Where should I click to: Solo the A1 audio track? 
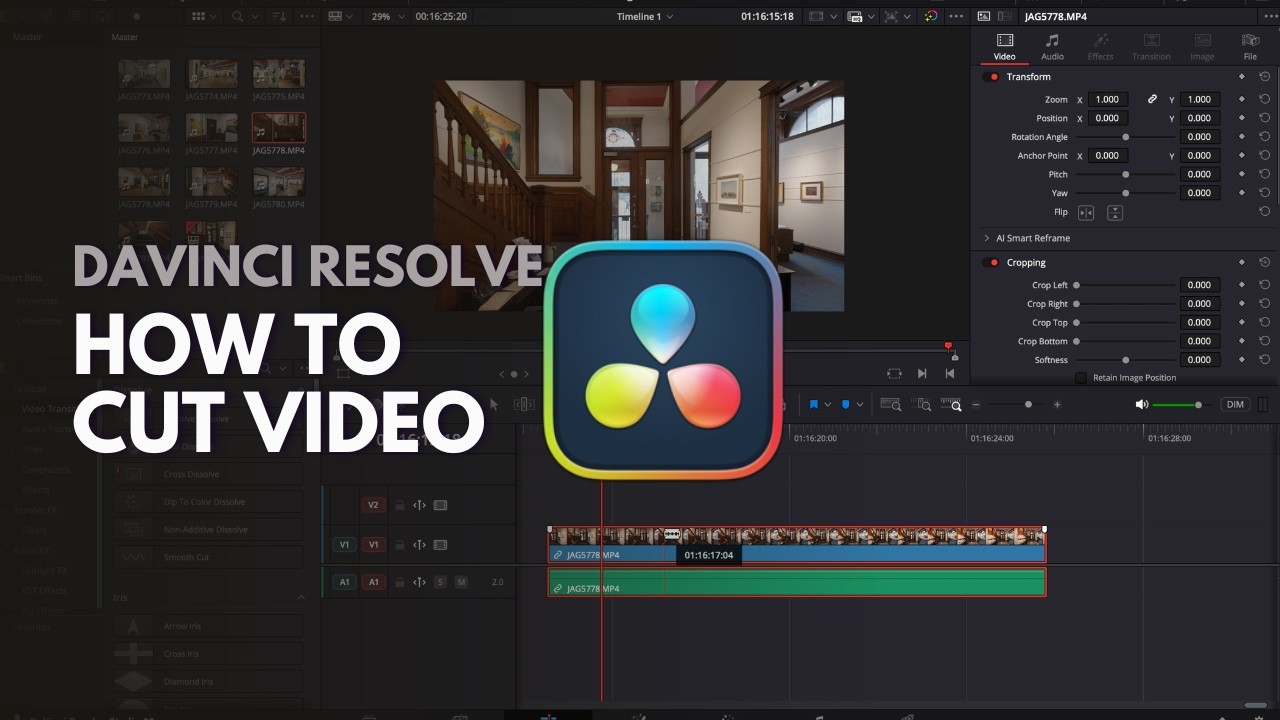pyautogui.click(x=441, y=581)
